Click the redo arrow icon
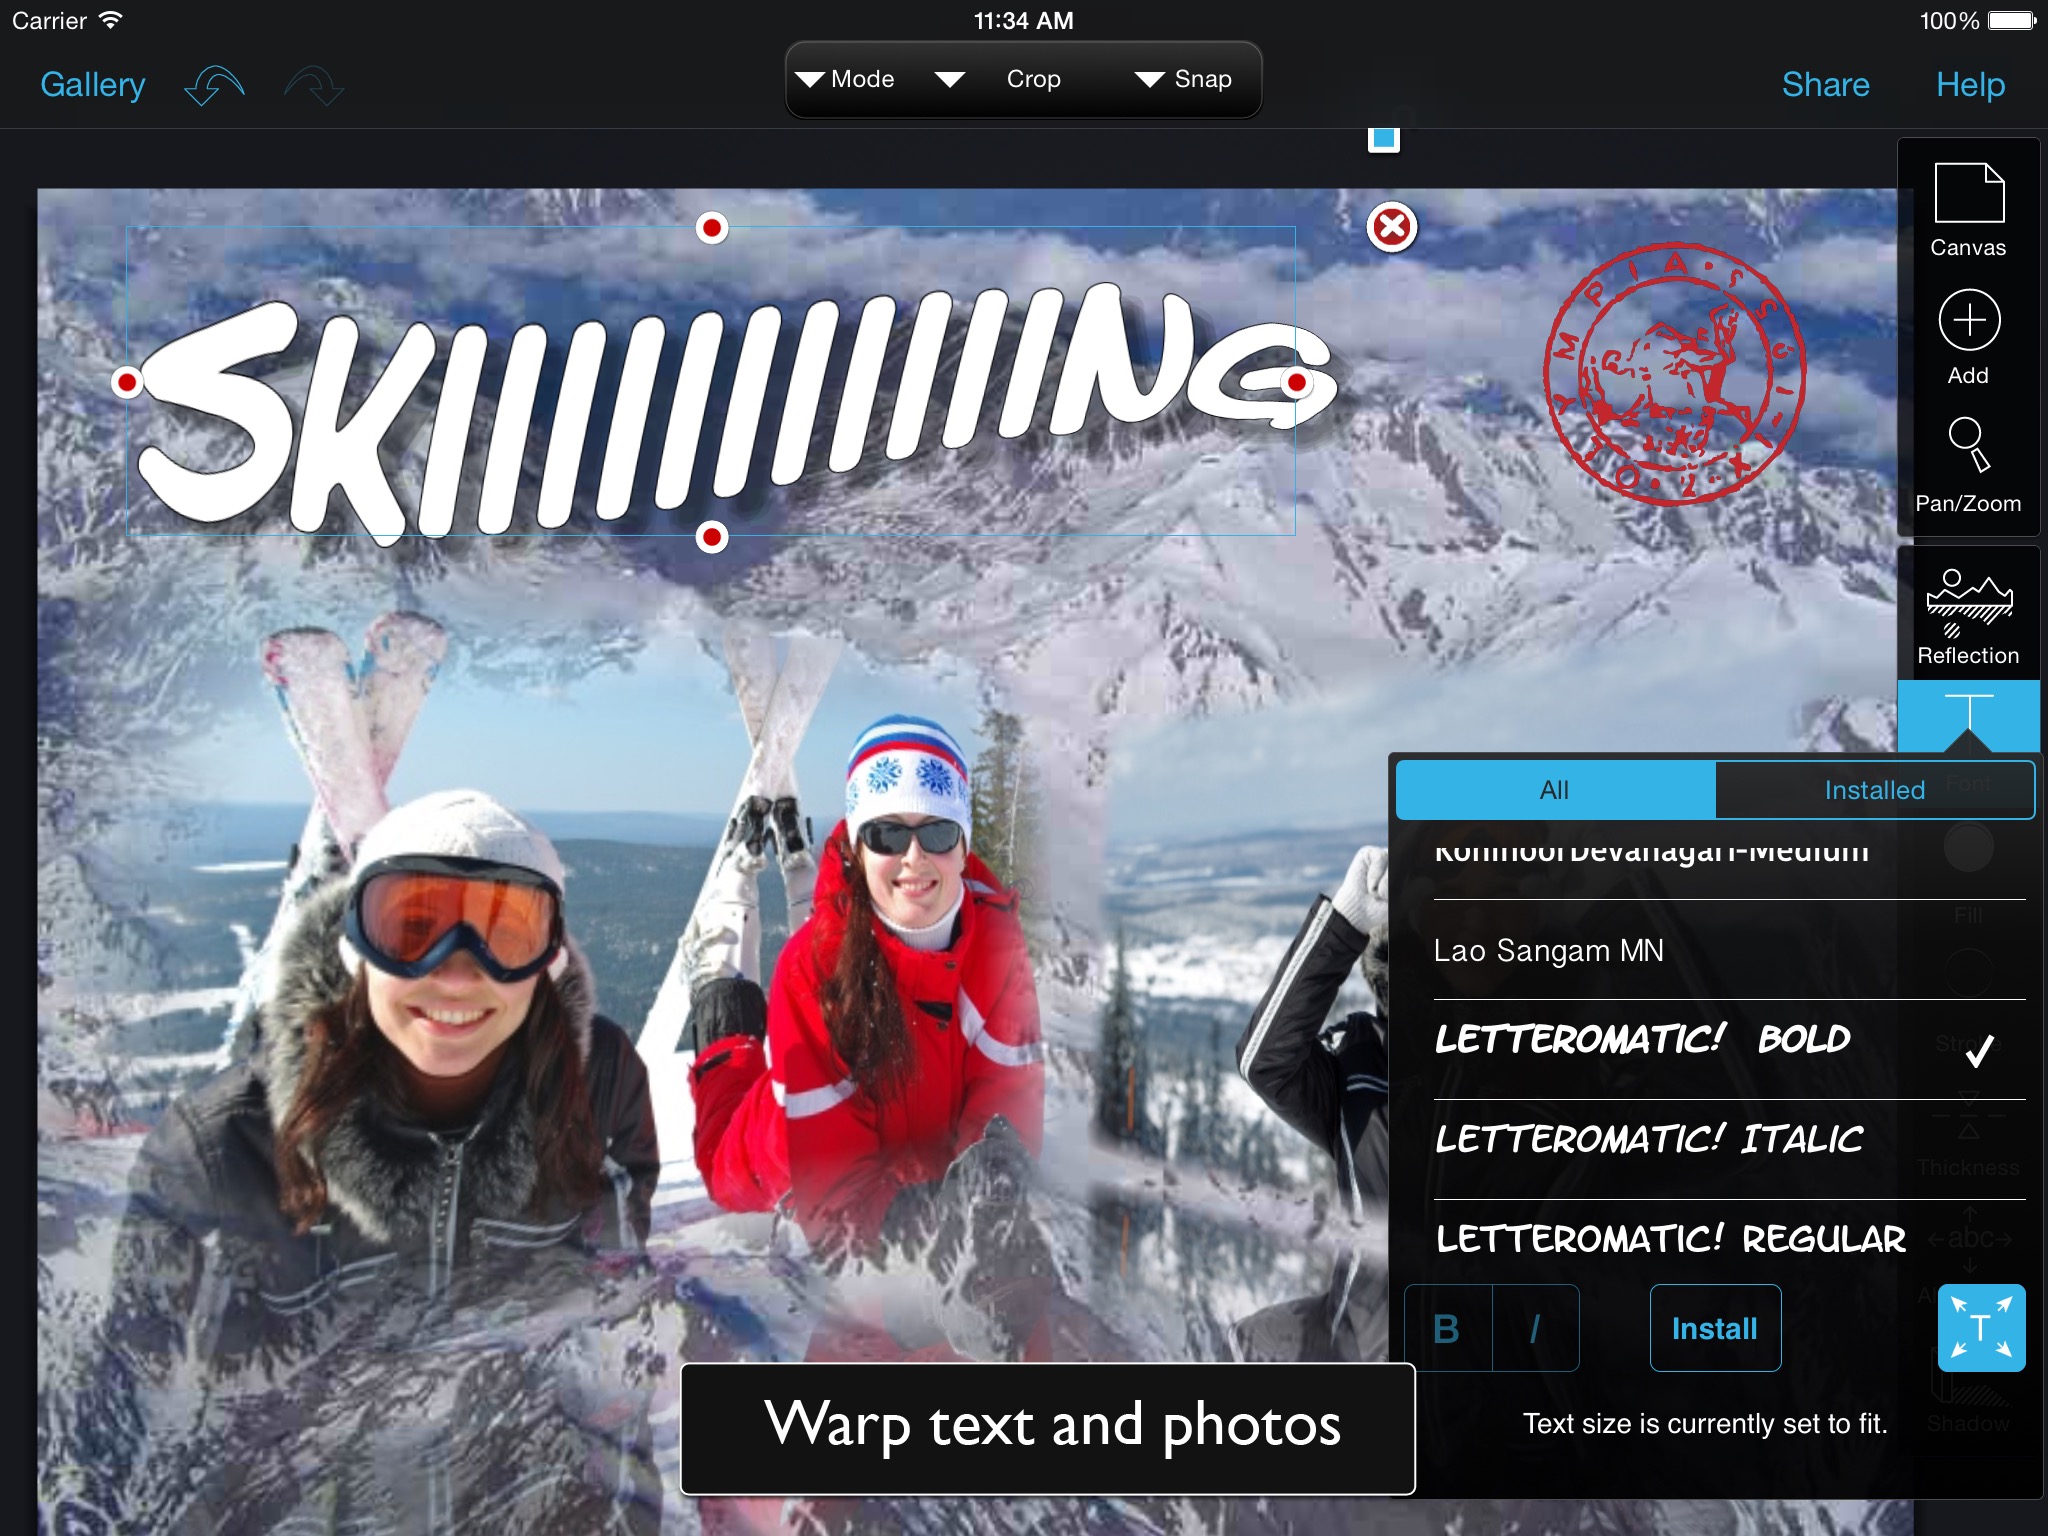The width and height of the screenshot is (2048, 1536). click(313, 85)
